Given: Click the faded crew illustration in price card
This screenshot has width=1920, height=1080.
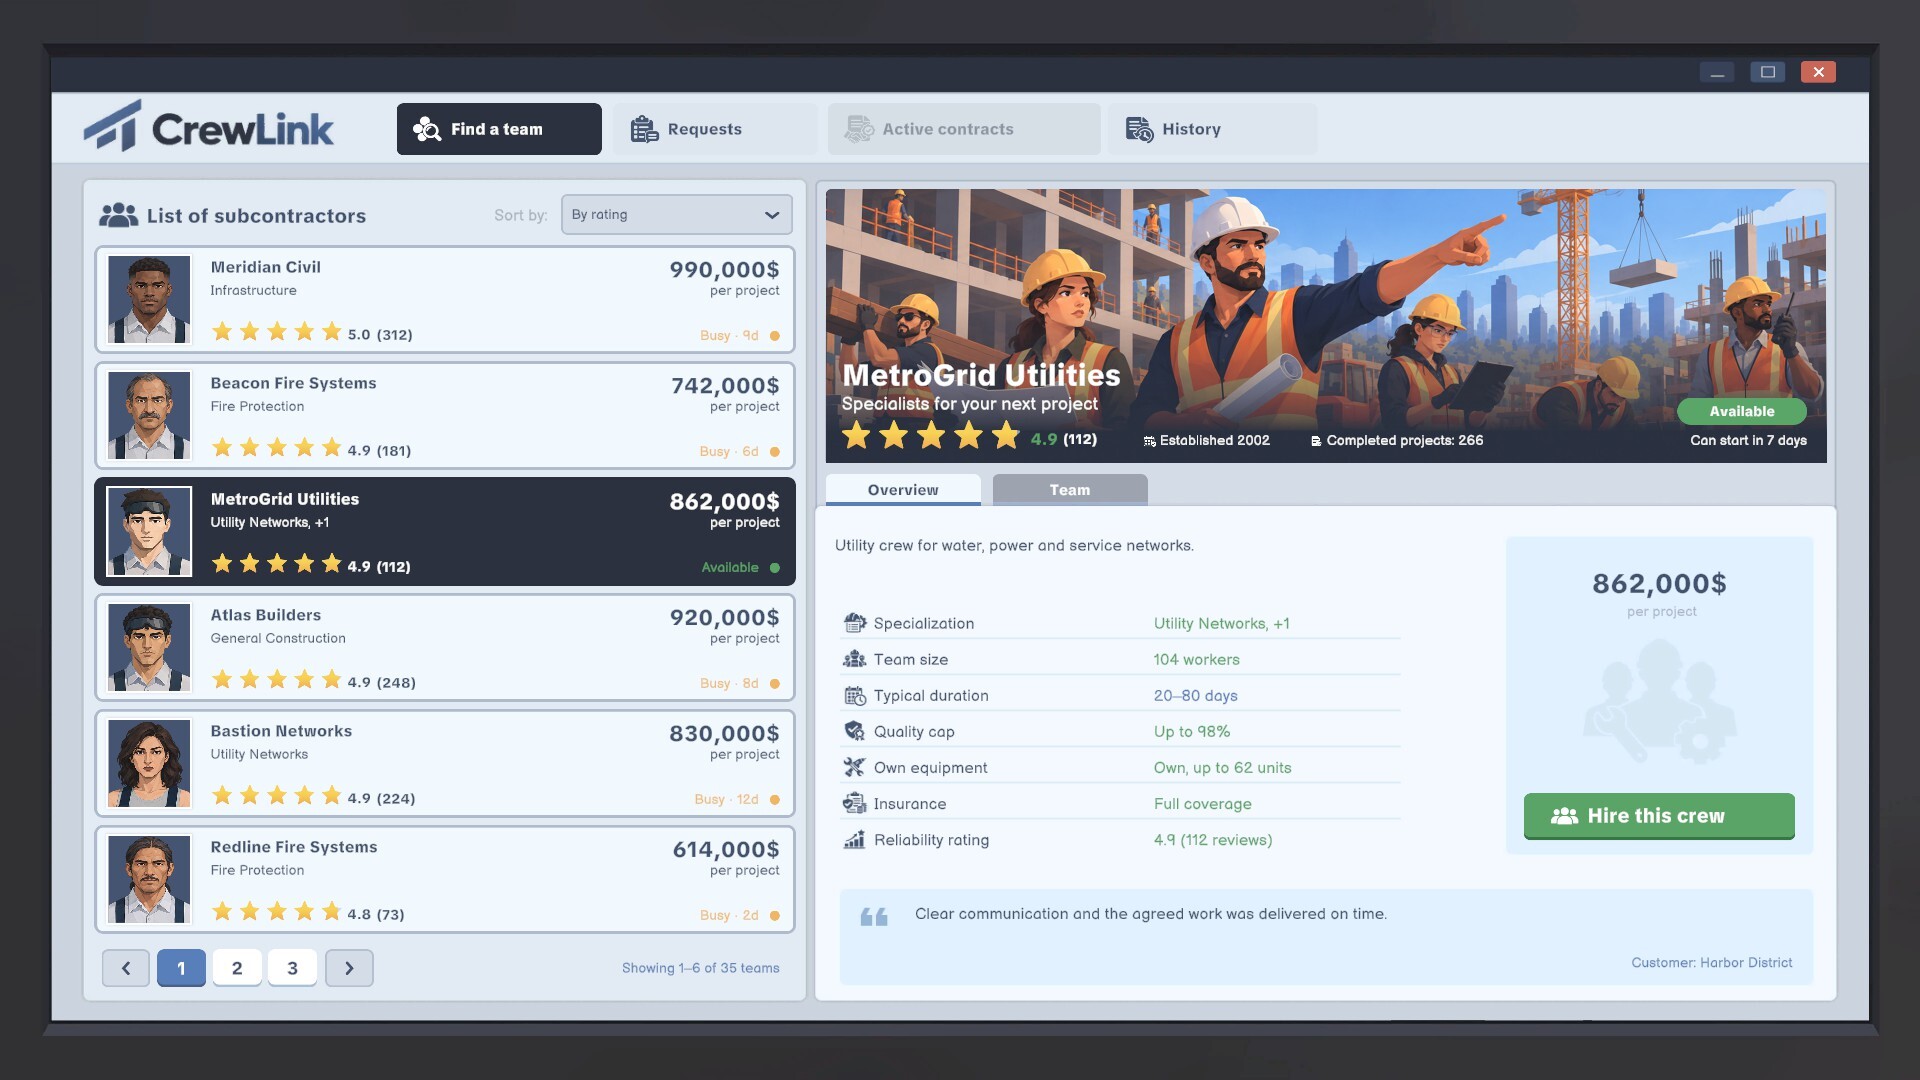Looking at the screenshot, I should 1660,702.
